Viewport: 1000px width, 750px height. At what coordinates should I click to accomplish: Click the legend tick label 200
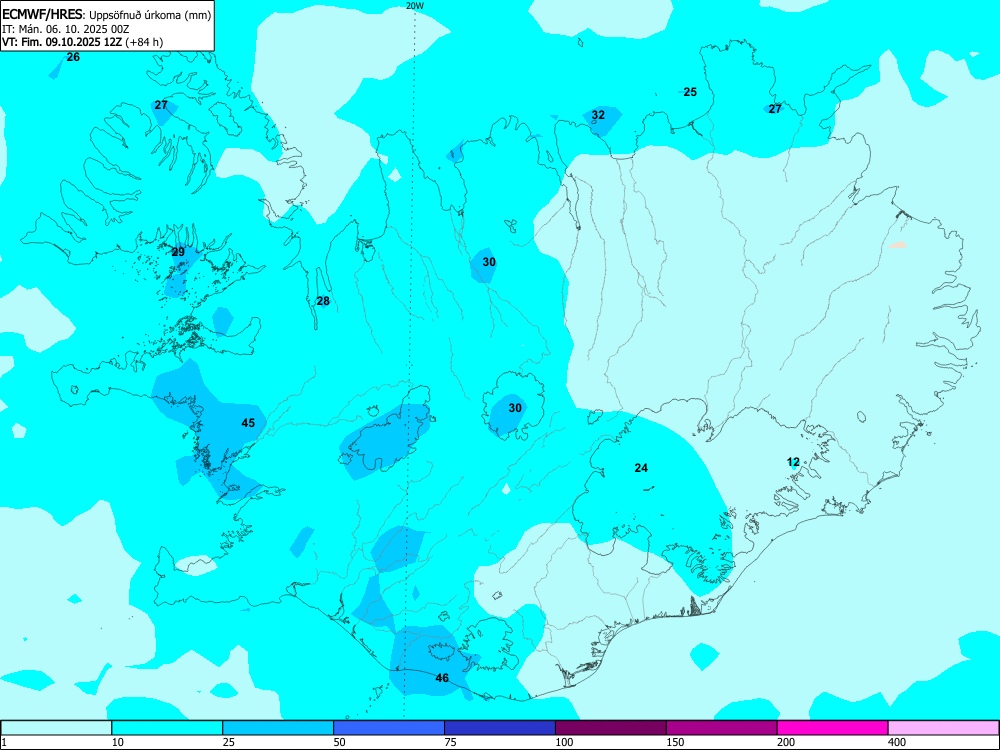[786, 742]
